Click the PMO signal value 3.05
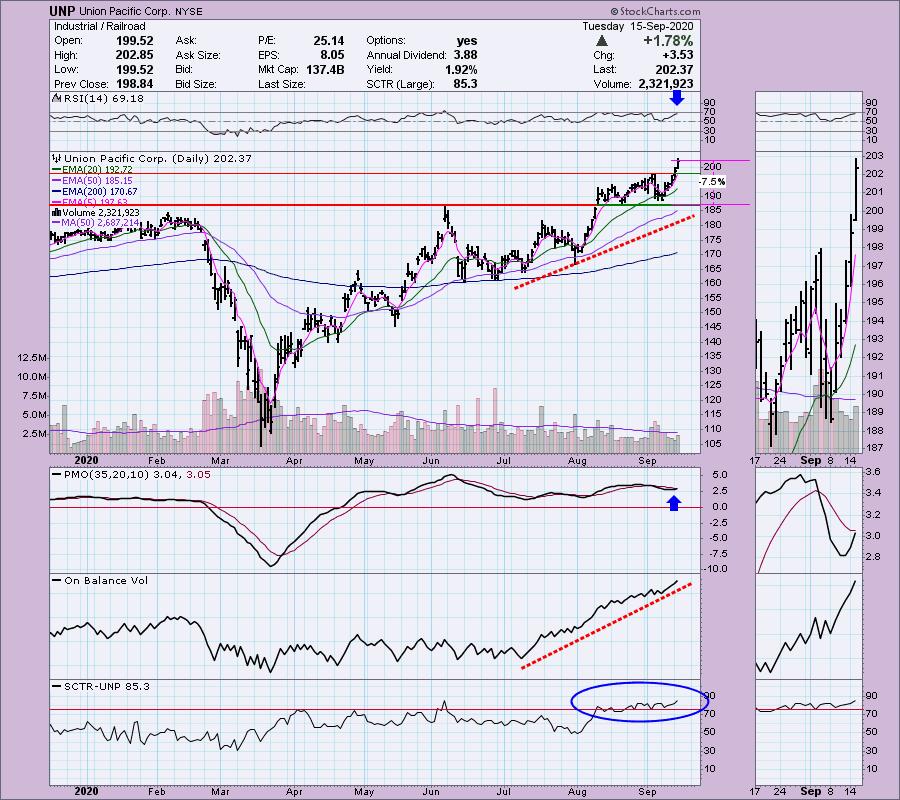 [x=198, y=475]
